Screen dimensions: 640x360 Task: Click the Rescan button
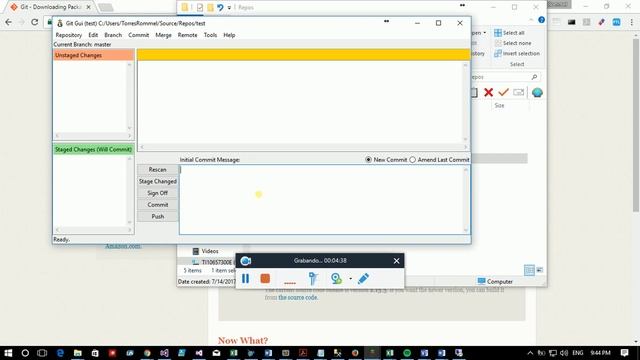tap(158, 169)
